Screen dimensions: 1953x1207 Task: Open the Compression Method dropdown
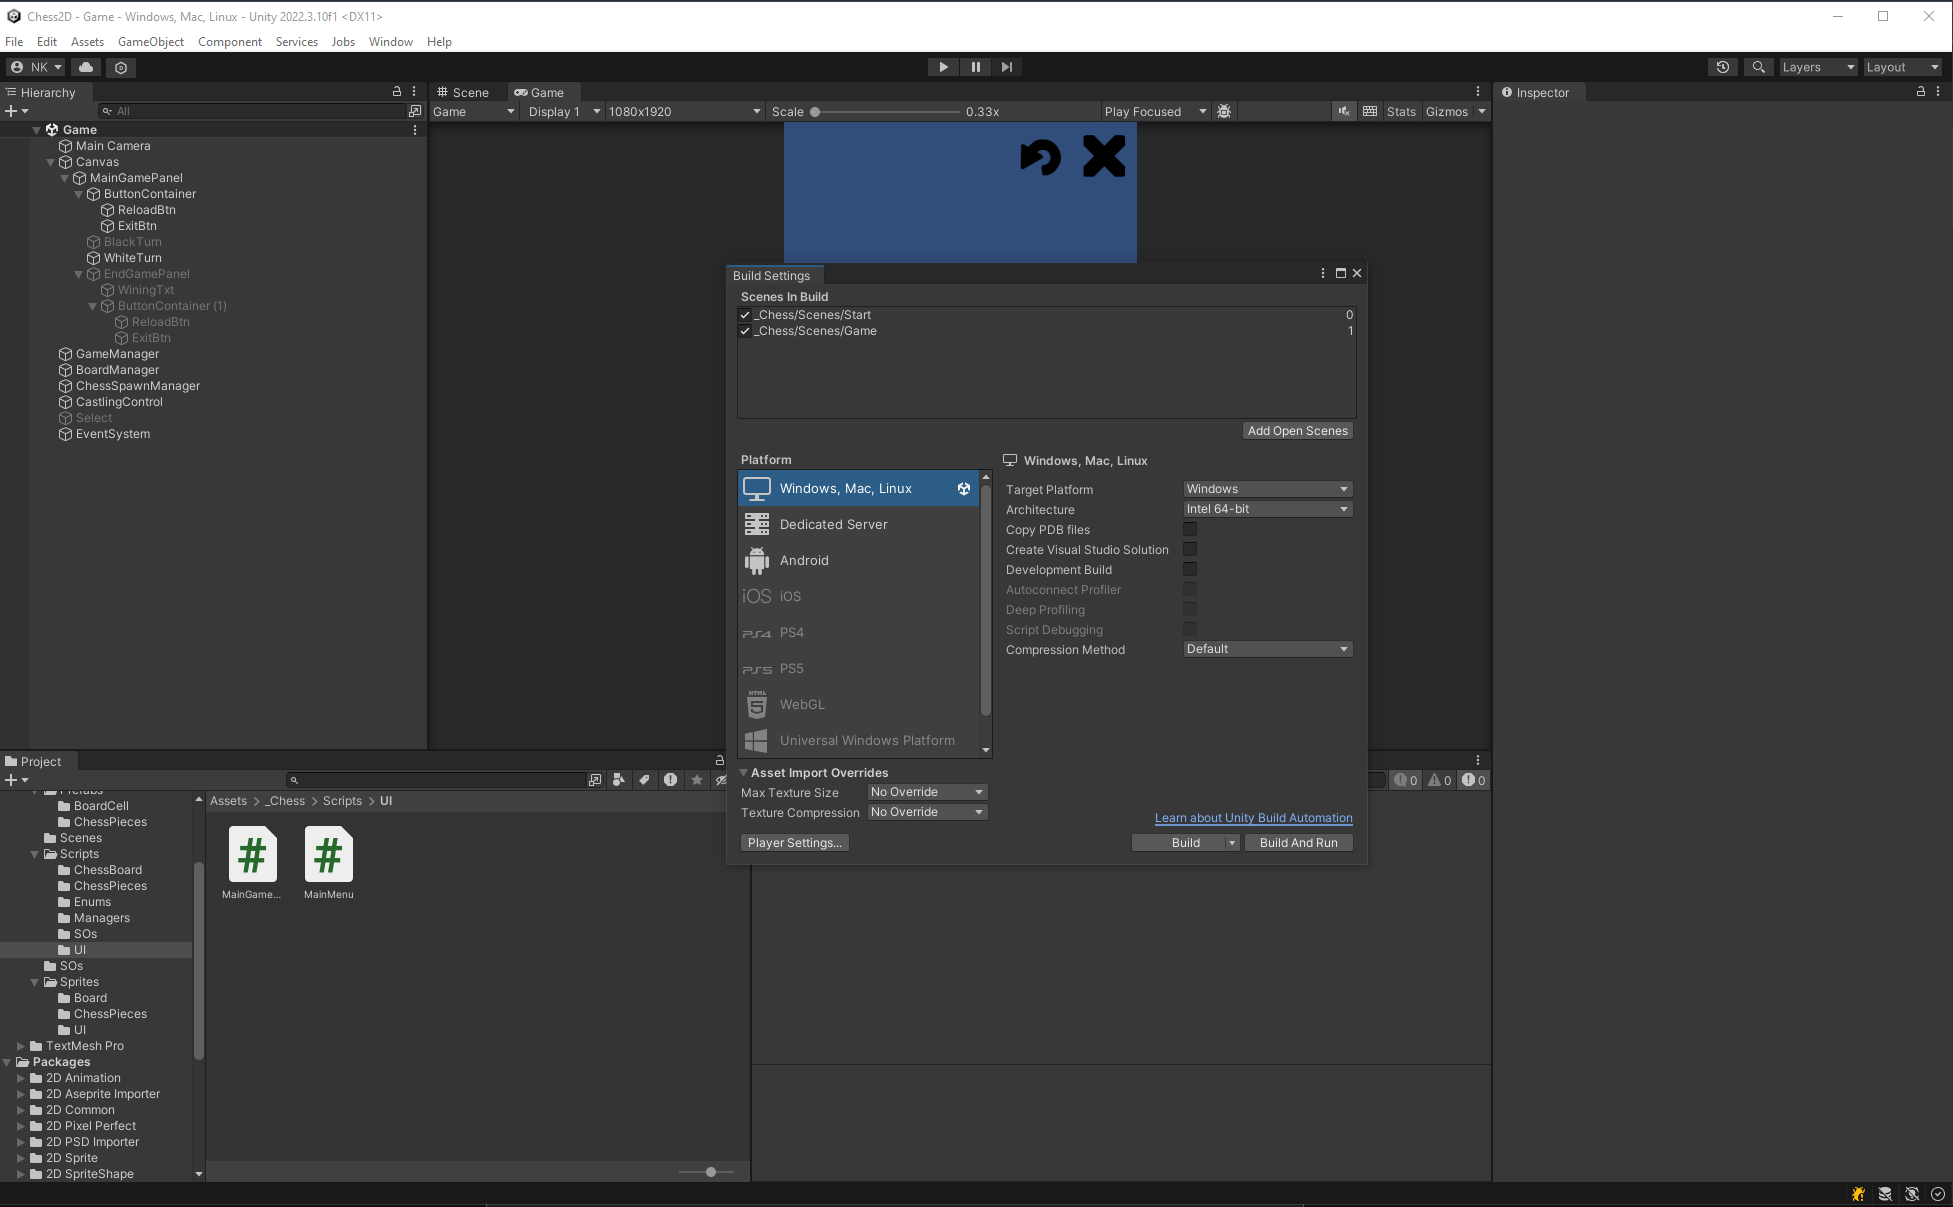1267,649
